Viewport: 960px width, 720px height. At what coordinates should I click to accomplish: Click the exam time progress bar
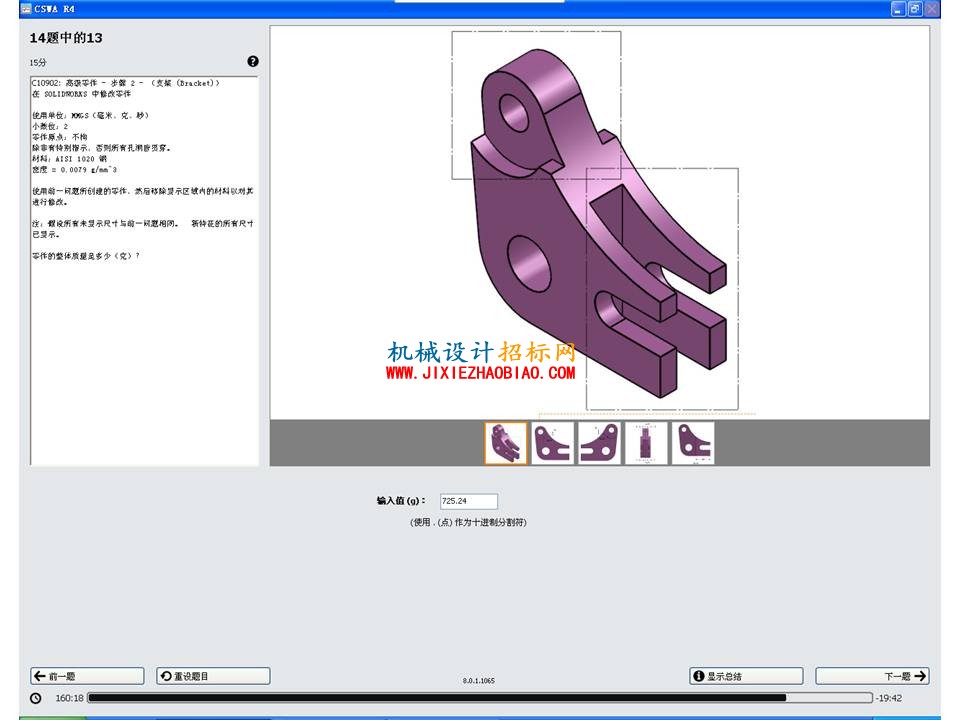click(x=480, y=698)
